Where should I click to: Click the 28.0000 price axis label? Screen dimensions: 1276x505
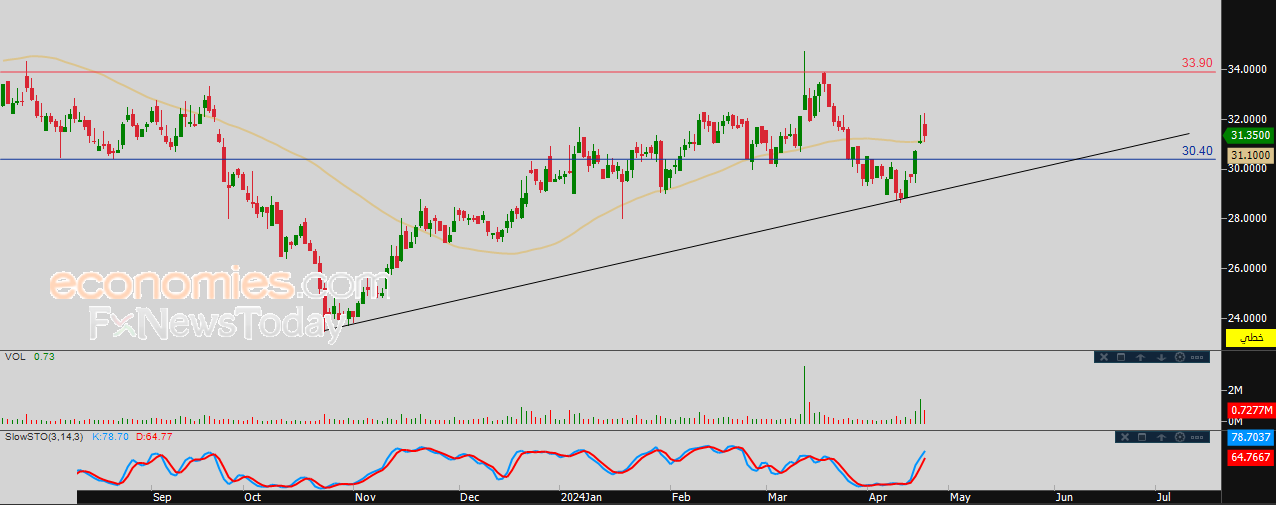(x=1249, y=218)
